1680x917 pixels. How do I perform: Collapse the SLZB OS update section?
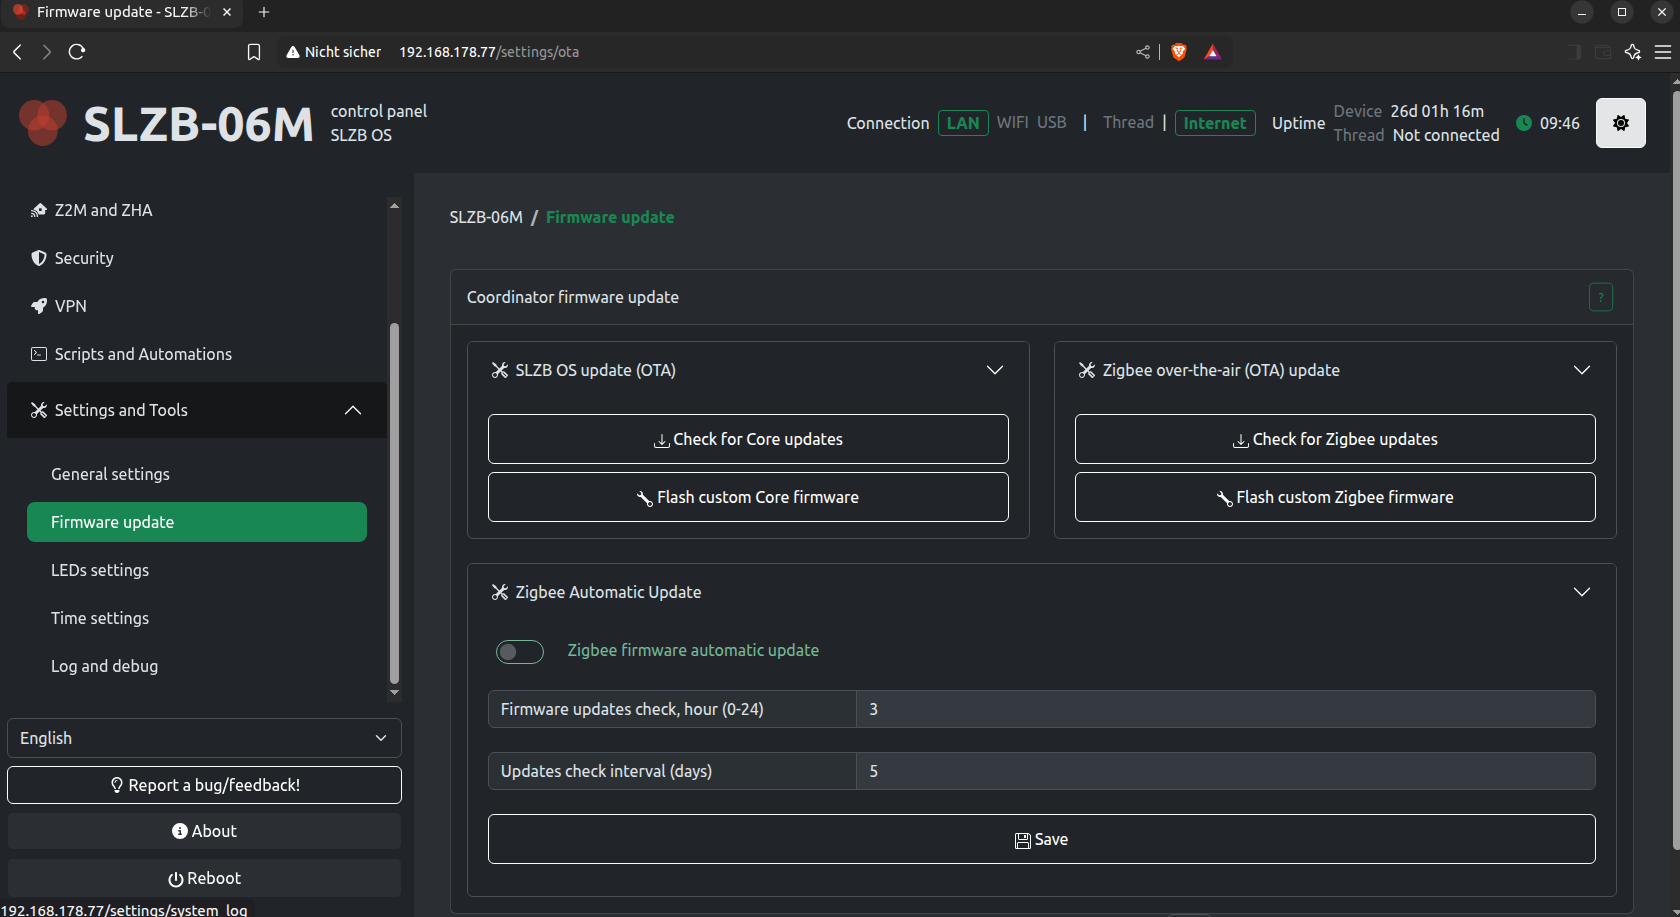pos(995,370)
